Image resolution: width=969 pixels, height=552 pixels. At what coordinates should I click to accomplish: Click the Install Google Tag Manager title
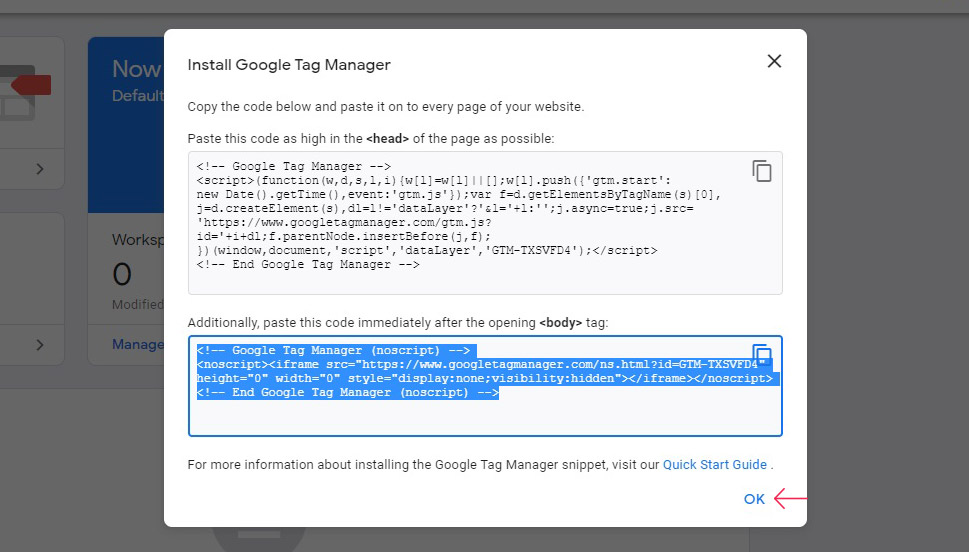[x=289, y=65]
